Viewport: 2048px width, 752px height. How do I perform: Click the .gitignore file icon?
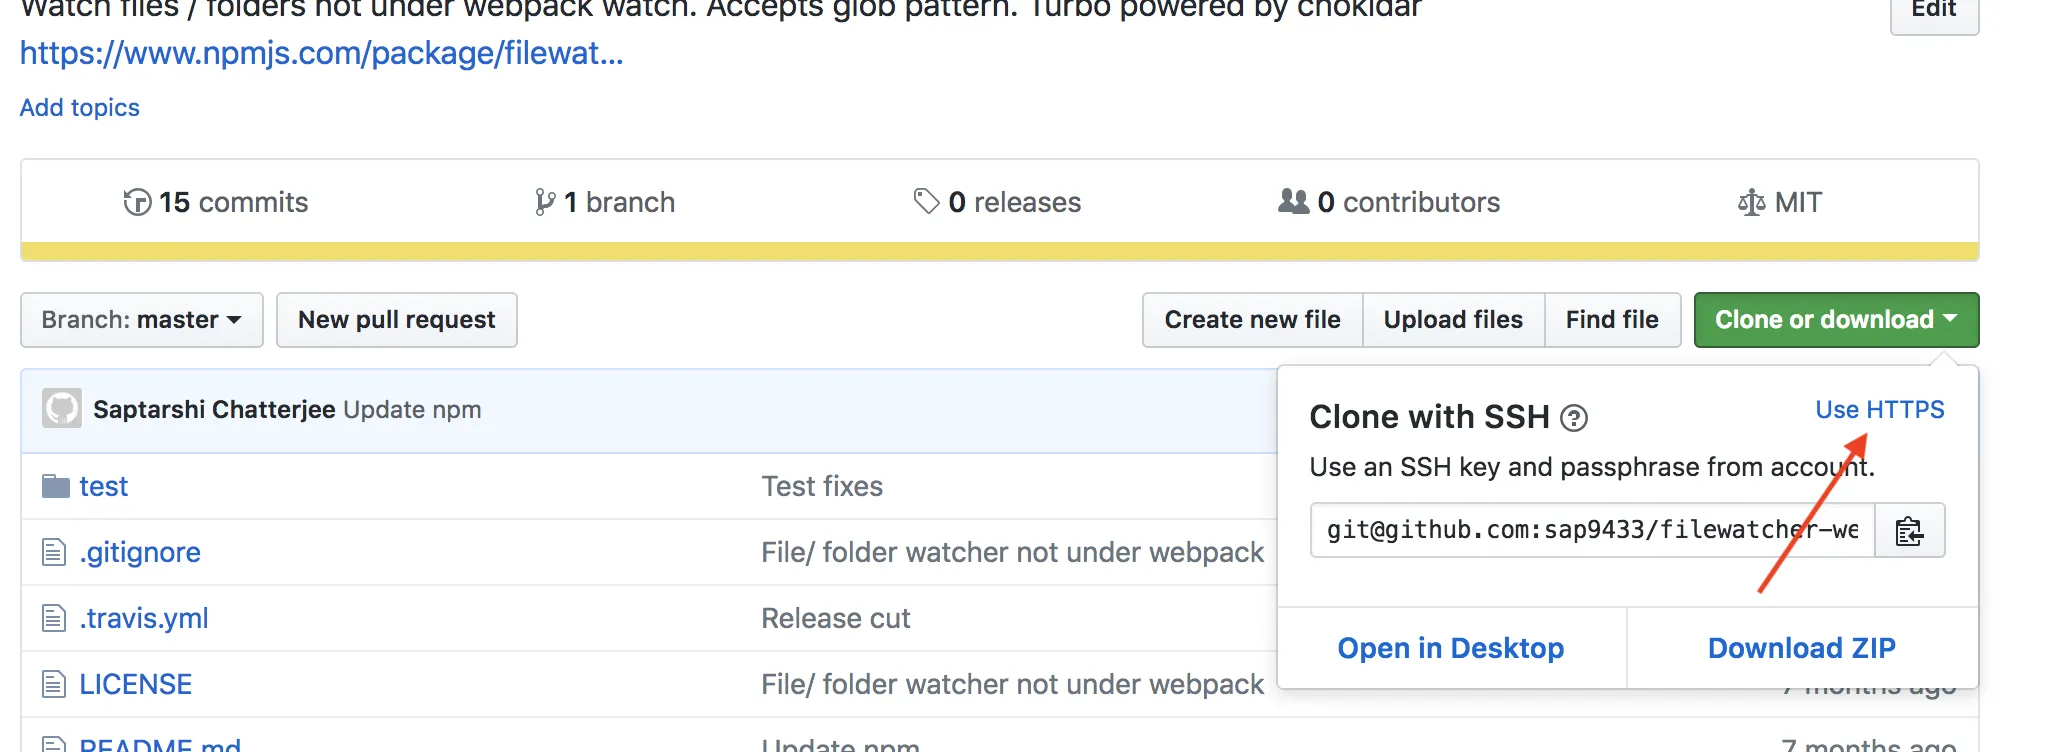(x=54, y=552)
